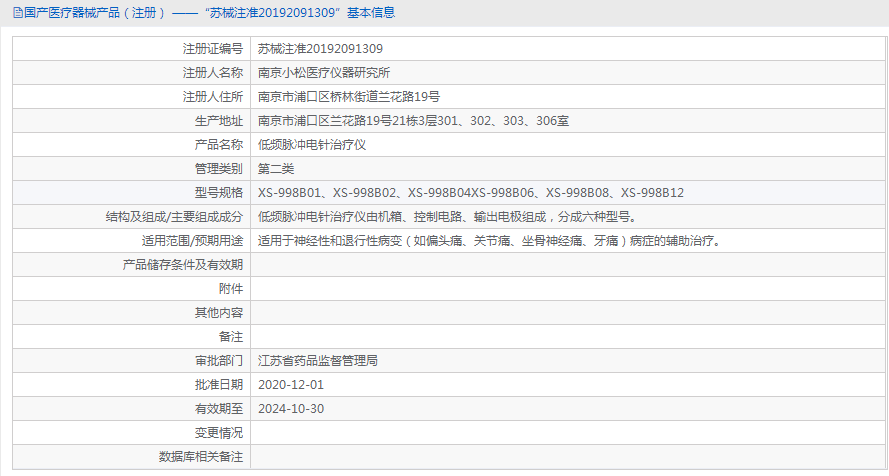Click the label '型号规格'
This screenshot has width=889, height=476.
(x=219, y=193)
